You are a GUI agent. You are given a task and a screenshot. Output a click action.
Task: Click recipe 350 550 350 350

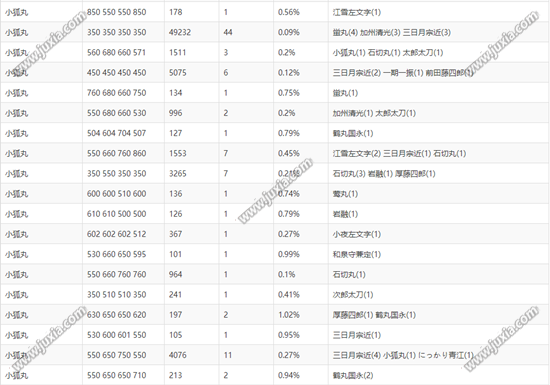pos(116,174)
